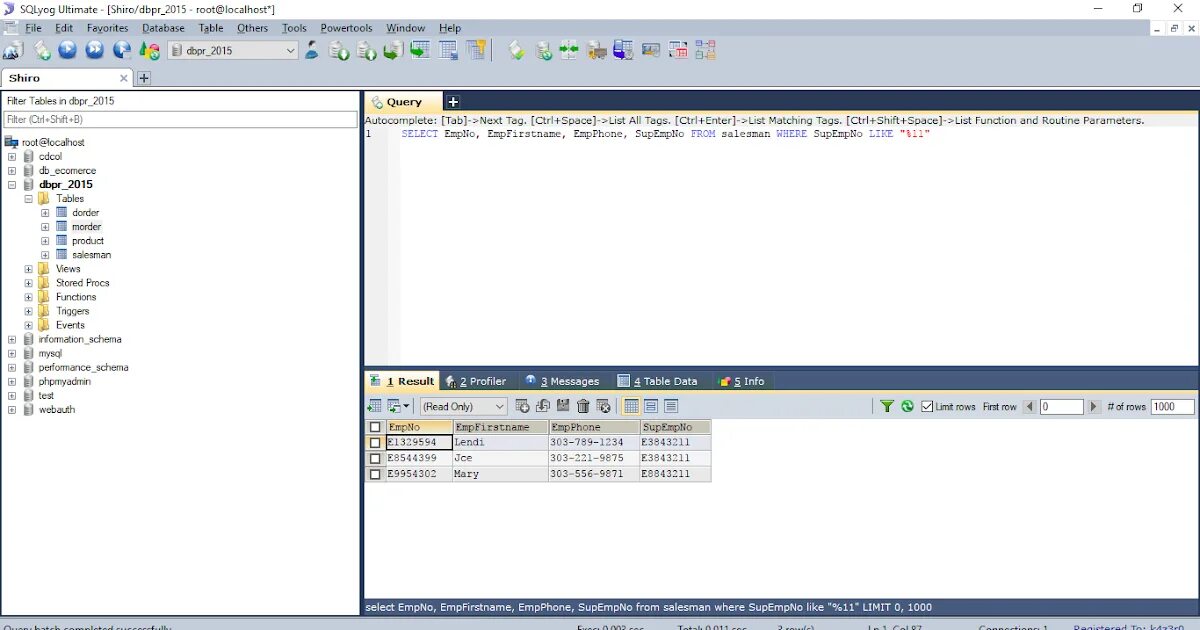Check the row checkbox for E8544399

pyautogui.click(x=375, y=458)
